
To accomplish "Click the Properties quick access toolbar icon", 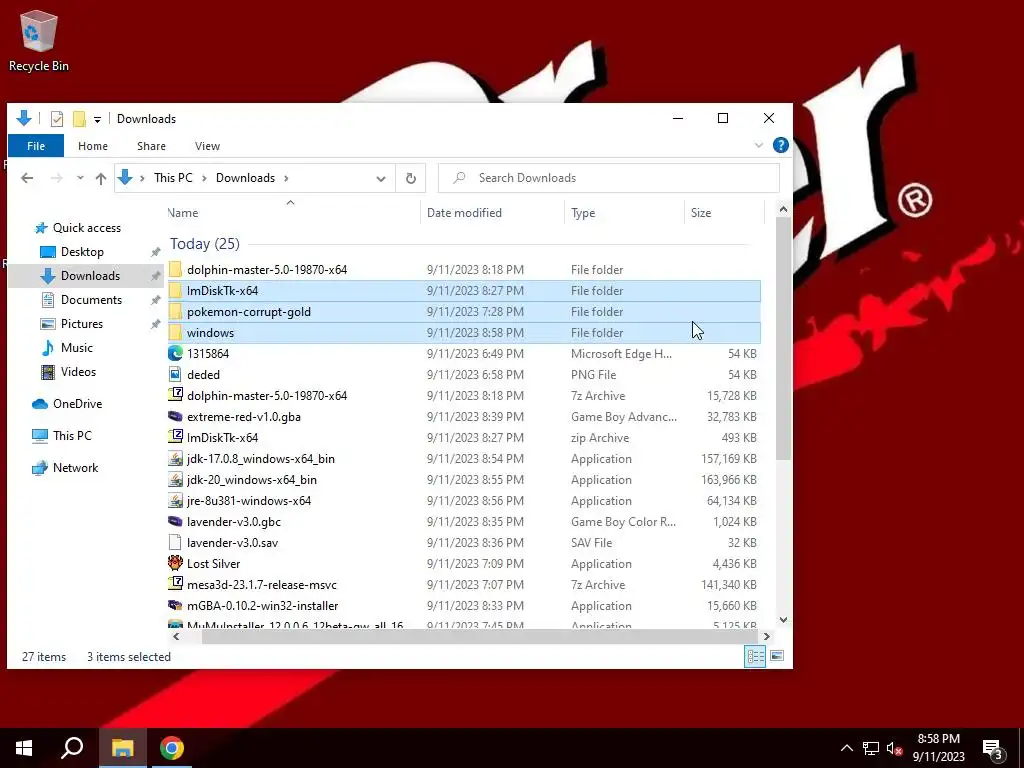I will [x=57, y=119].
